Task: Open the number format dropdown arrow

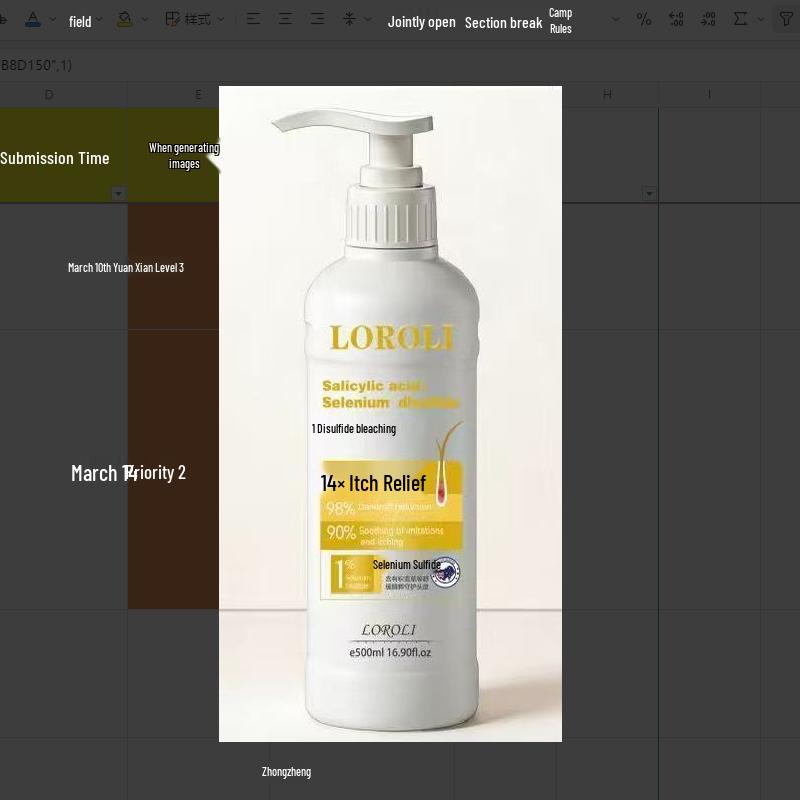Action: (616, 20)
